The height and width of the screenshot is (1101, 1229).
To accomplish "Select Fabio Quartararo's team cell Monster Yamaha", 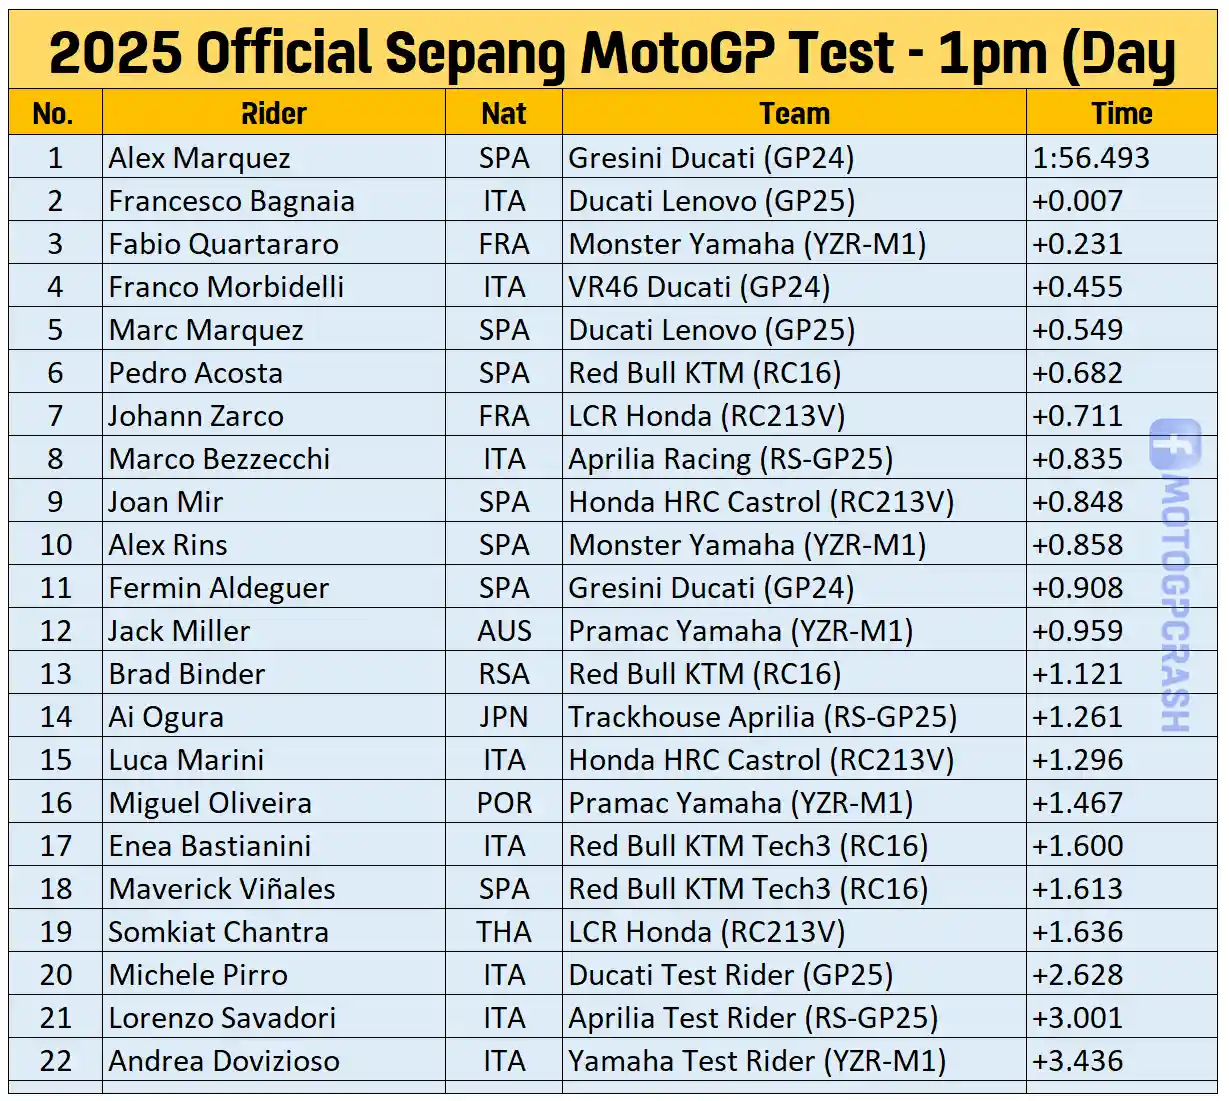I will [747, 244].
